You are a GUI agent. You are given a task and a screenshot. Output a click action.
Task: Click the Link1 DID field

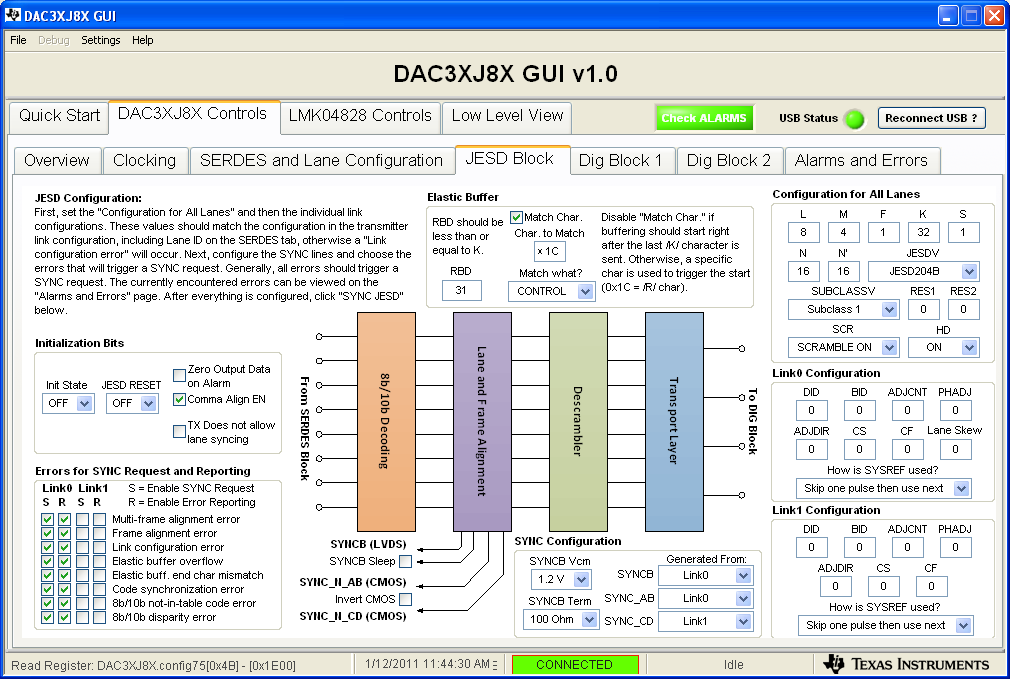click(x=811, y=548)
